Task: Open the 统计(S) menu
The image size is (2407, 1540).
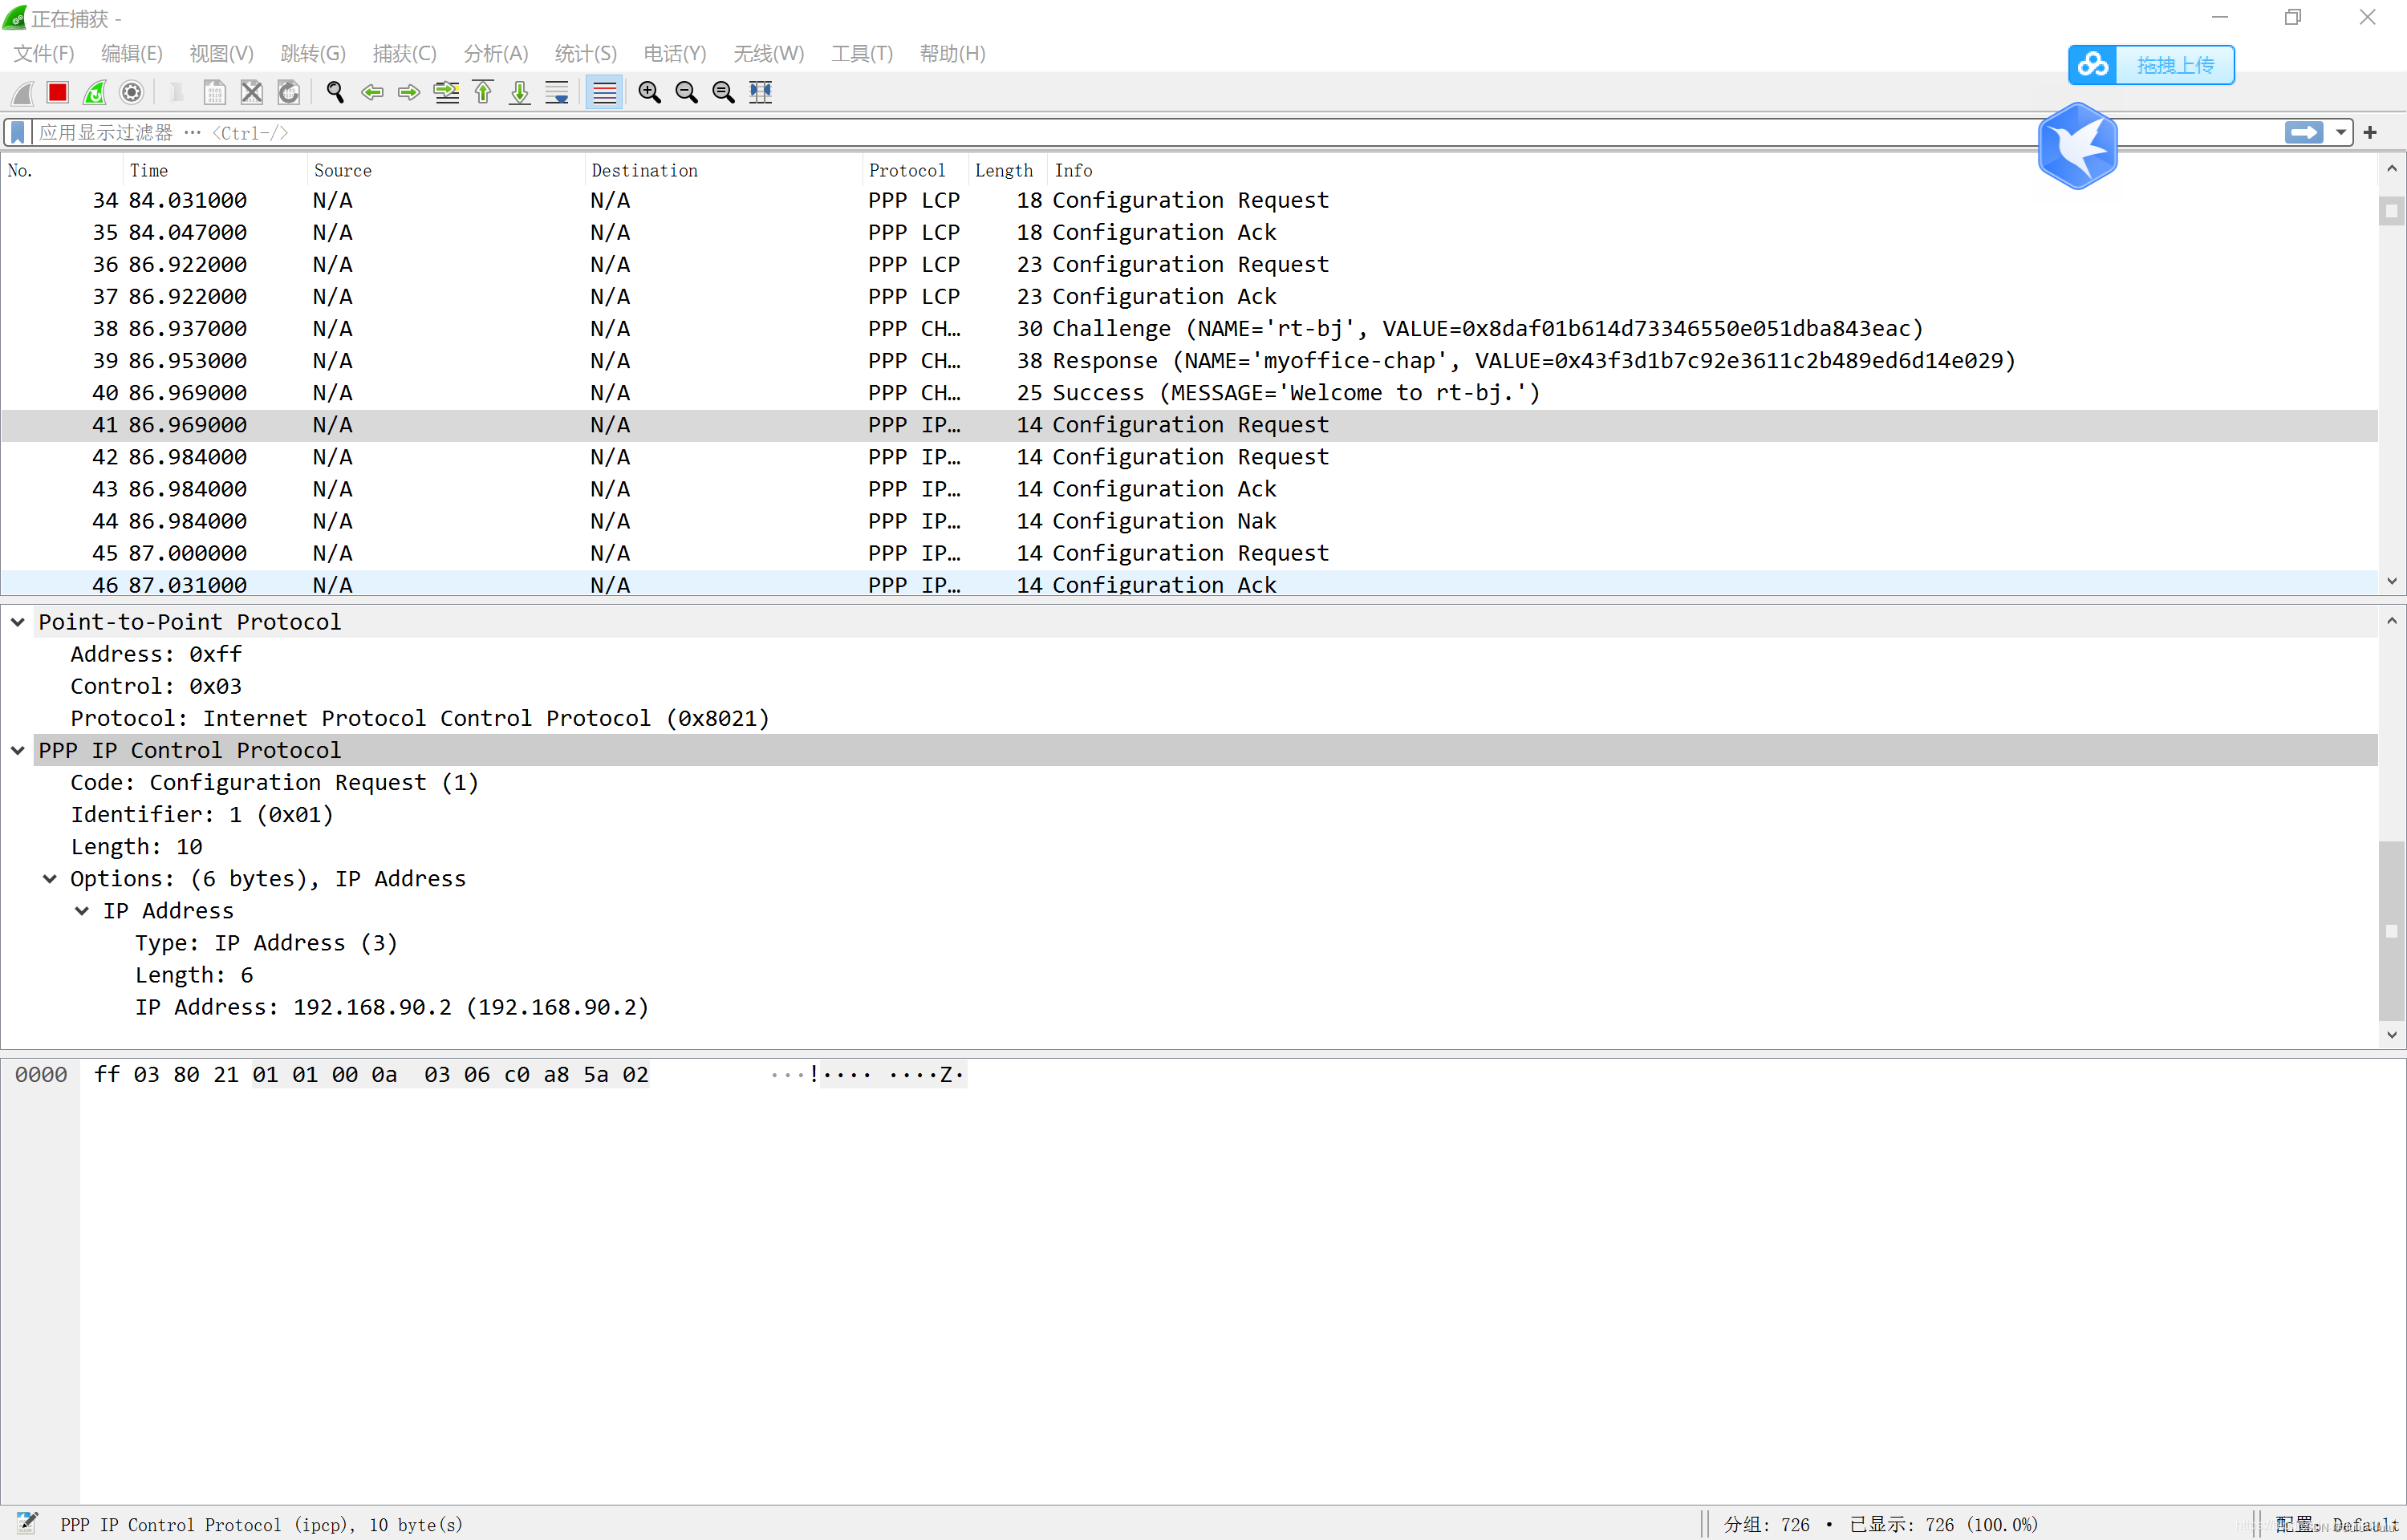Action: click(585, 54)
